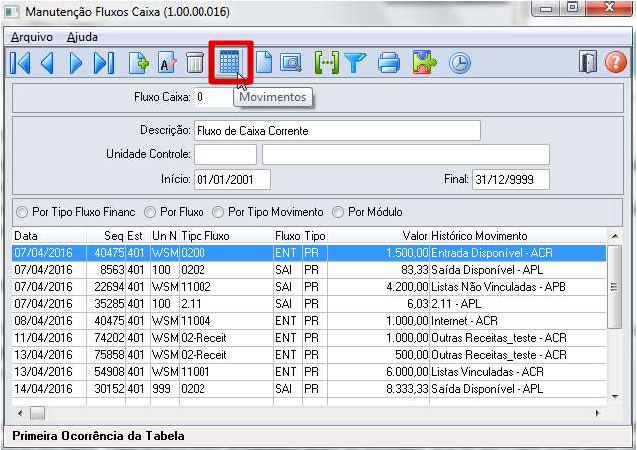The image size is (637, 450).
Task: Go to previous record arrow
Action: 48,63
